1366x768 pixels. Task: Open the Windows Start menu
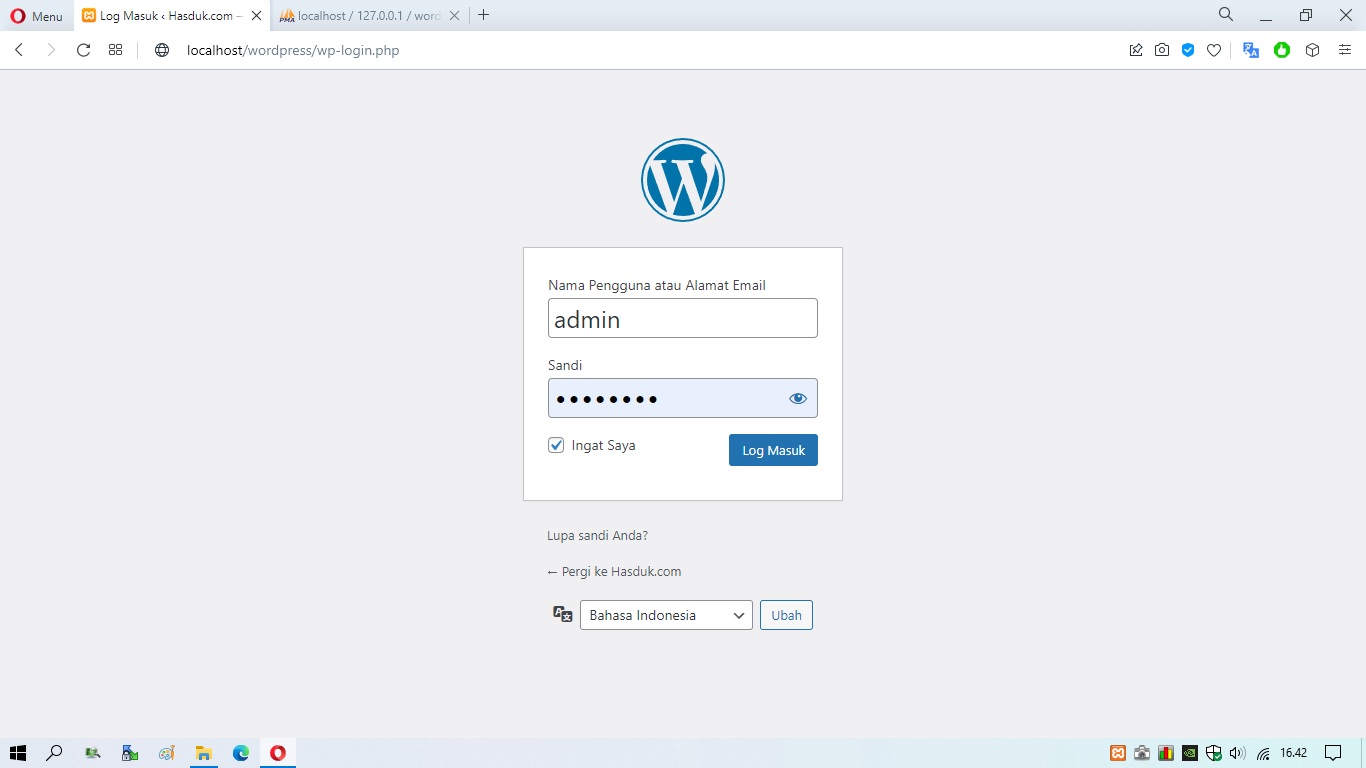(x=17, y=753)
